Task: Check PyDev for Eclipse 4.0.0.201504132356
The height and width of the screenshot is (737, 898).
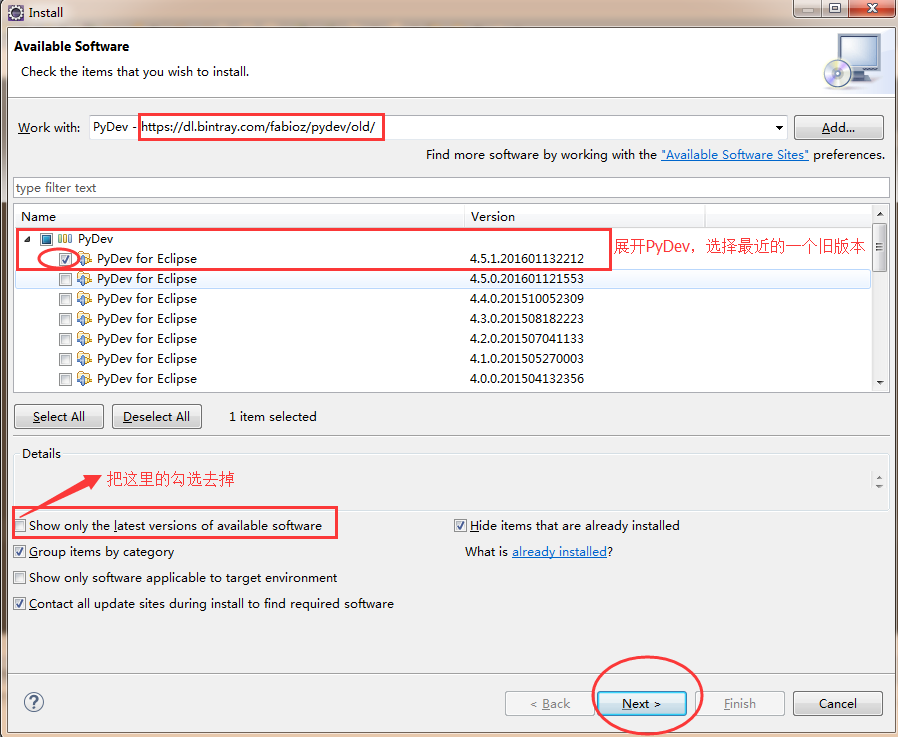Action: point(65,380)
